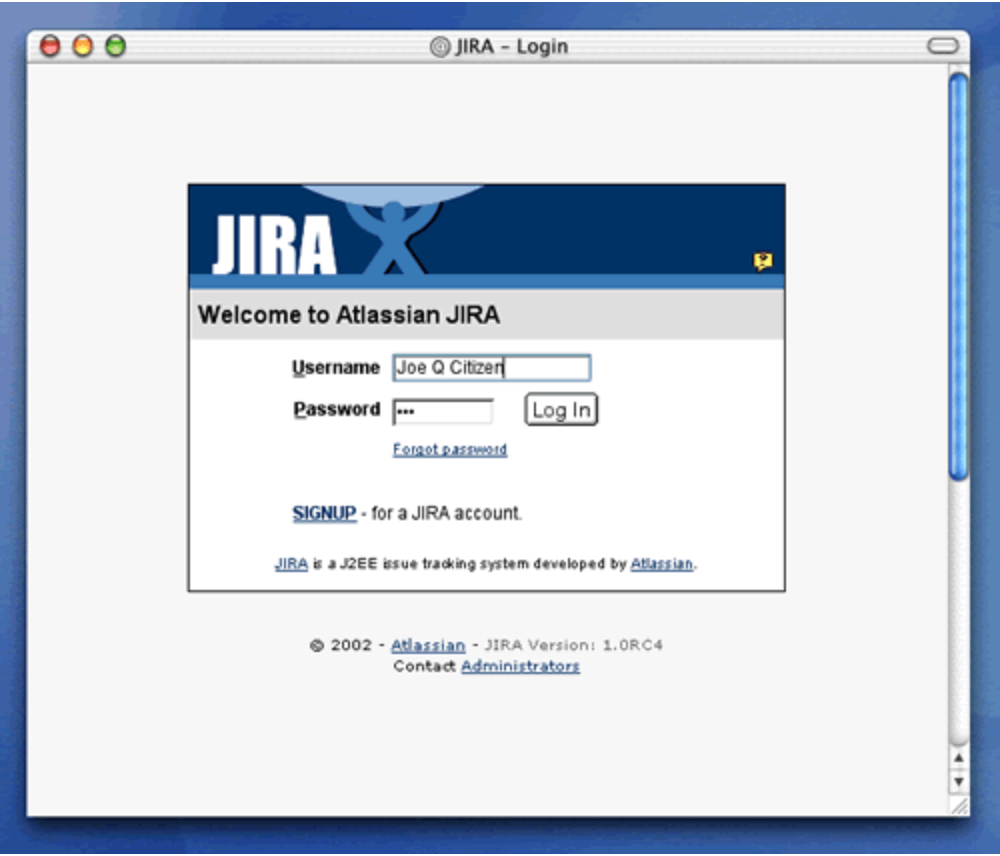1000x856 pixels.
Task: Click the Username input field
Action: (491, 368)
